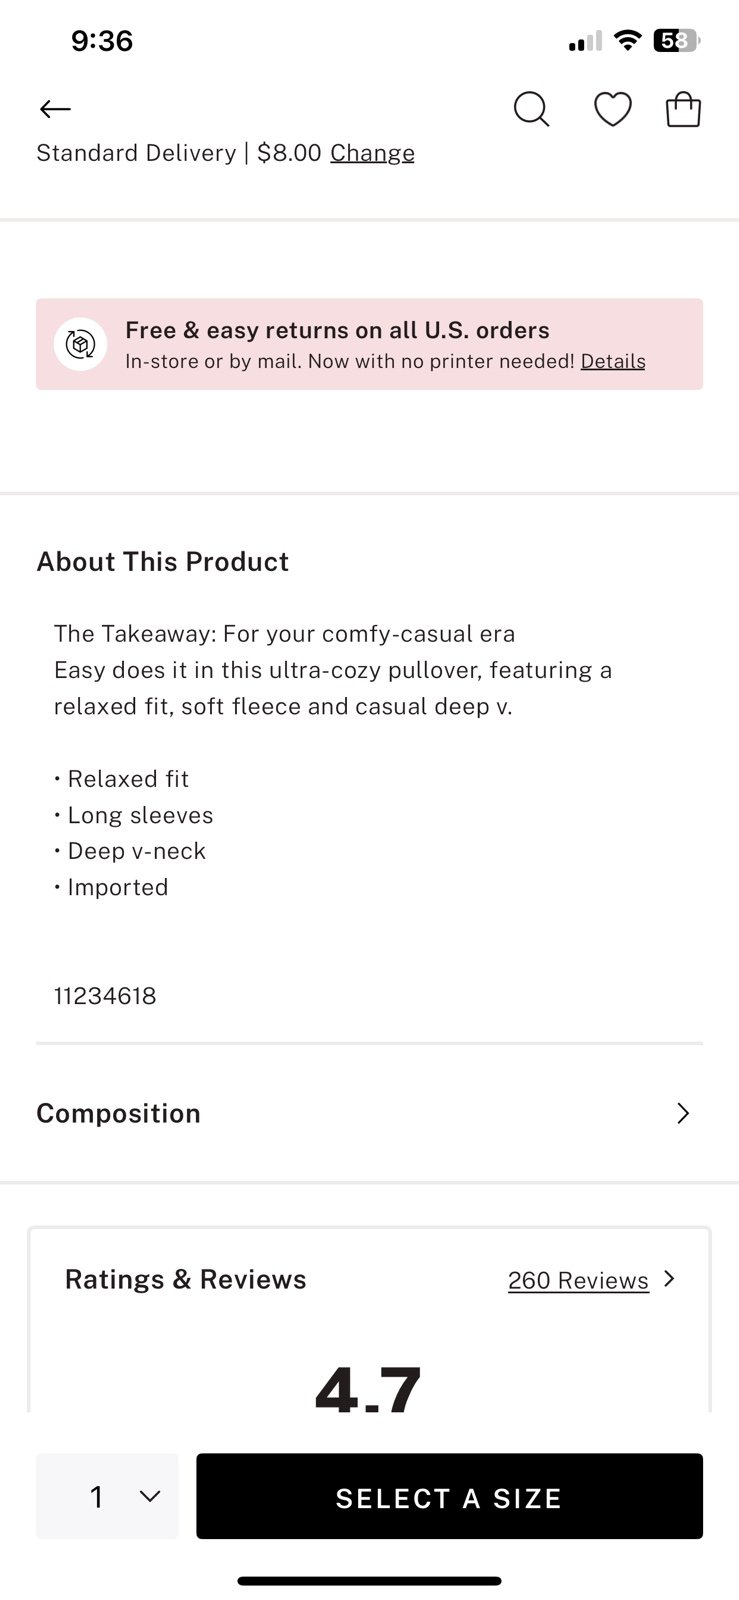
Task: Tap the heart wishlist icon
Action: (613, 109)
